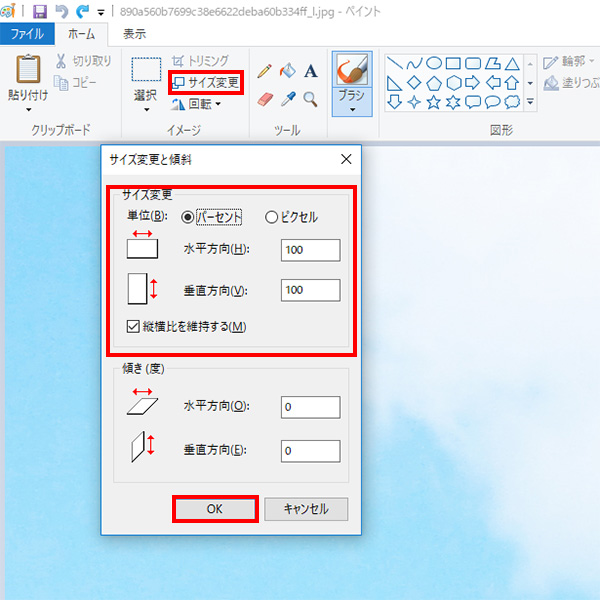Click the 貼り付け clipboard icon
Screen dimensions: 600x600
point(28,69)
